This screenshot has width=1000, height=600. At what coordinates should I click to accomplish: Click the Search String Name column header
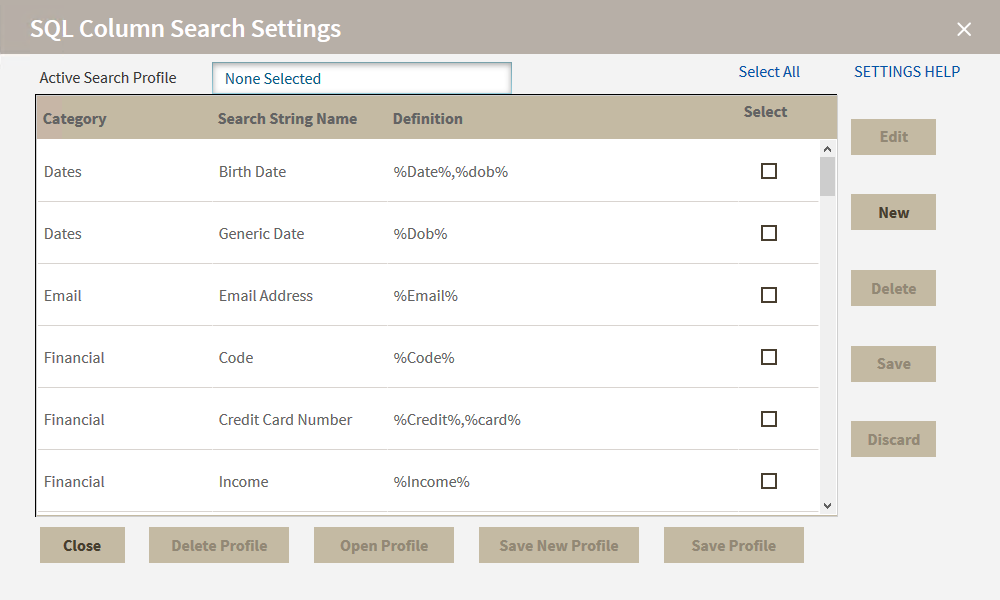point(287,119)
